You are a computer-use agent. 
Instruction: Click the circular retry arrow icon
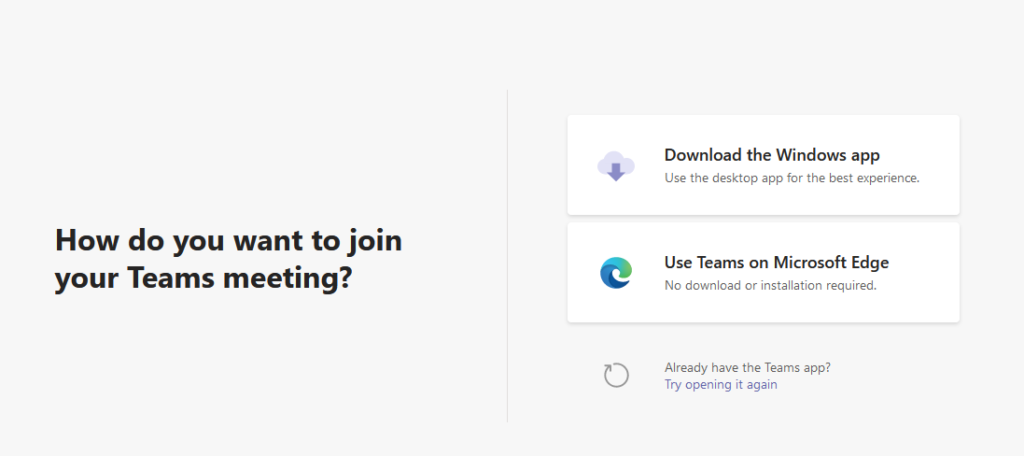tap(616, 376)
